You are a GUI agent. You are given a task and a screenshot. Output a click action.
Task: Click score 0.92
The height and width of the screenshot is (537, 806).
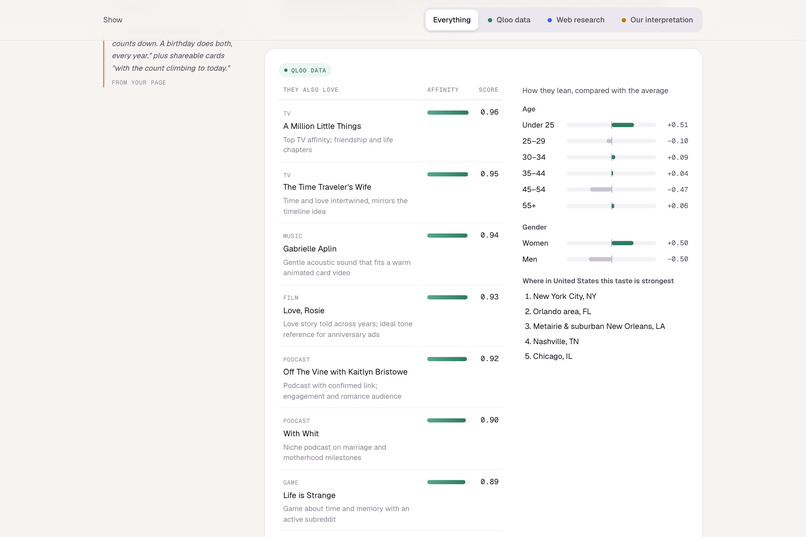(x=489, y=358)
